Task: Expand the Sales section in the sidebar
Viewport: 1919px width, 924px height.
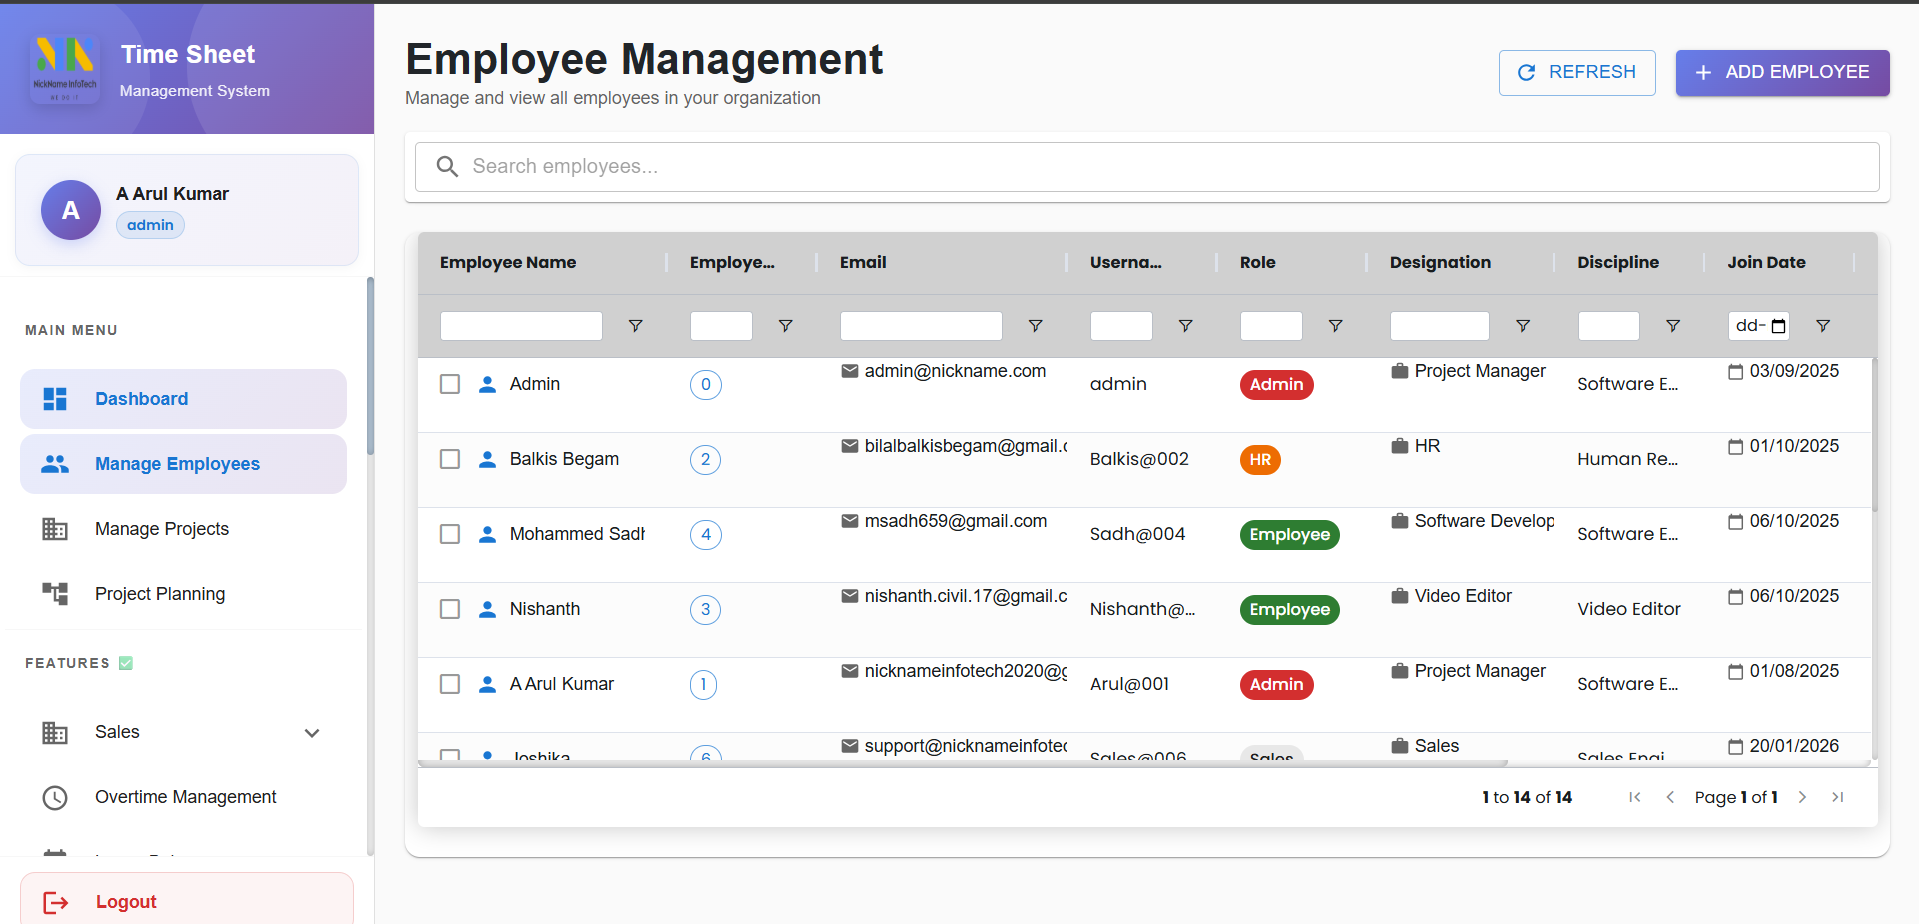Action: 312,732
